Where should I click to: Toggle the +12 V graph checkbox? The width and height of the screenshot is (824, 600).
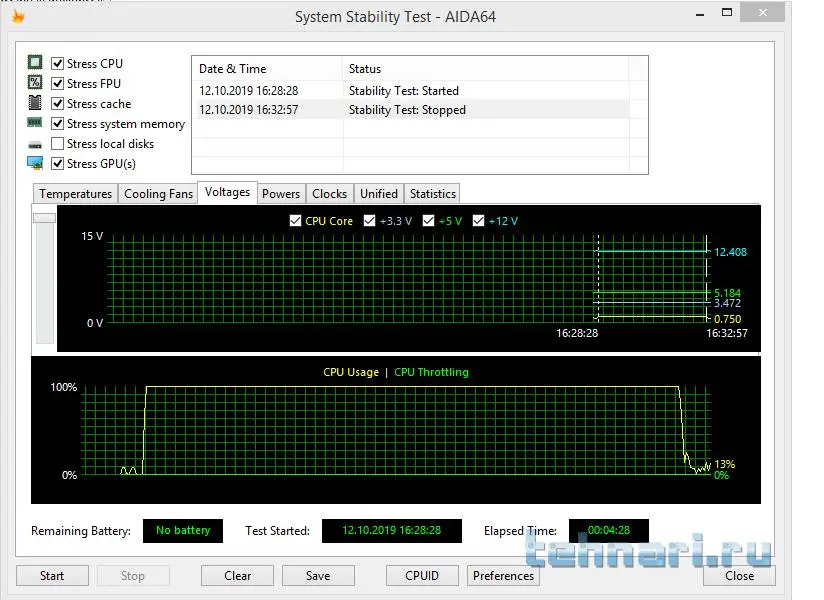(478, 221)
